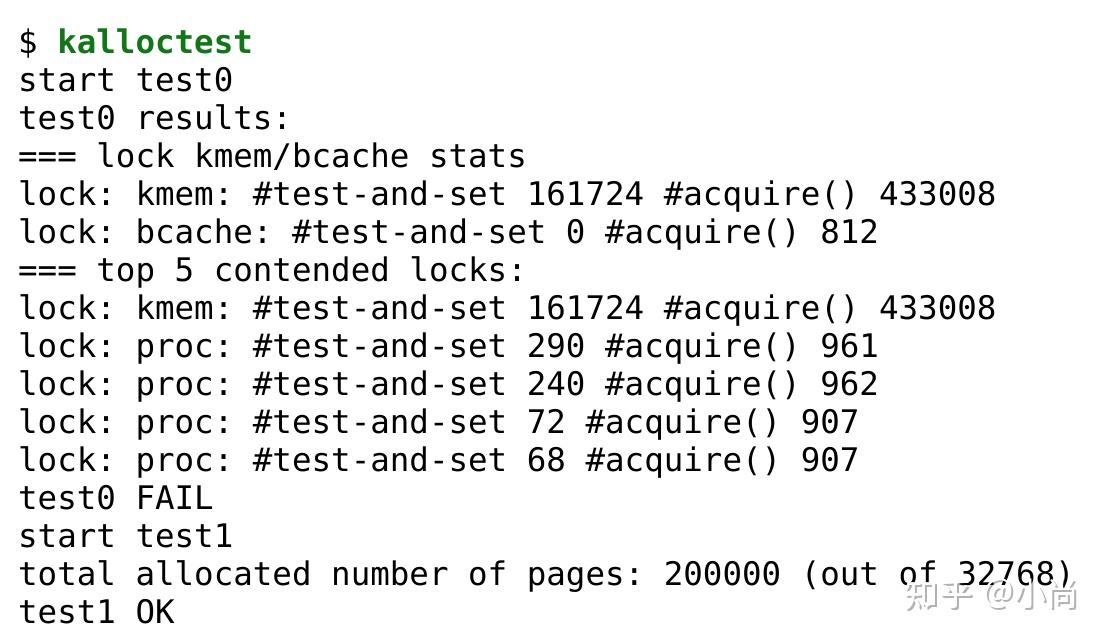Click the "start test0" line
Screen dimensions: 1108x642
[x=125, y=80]
